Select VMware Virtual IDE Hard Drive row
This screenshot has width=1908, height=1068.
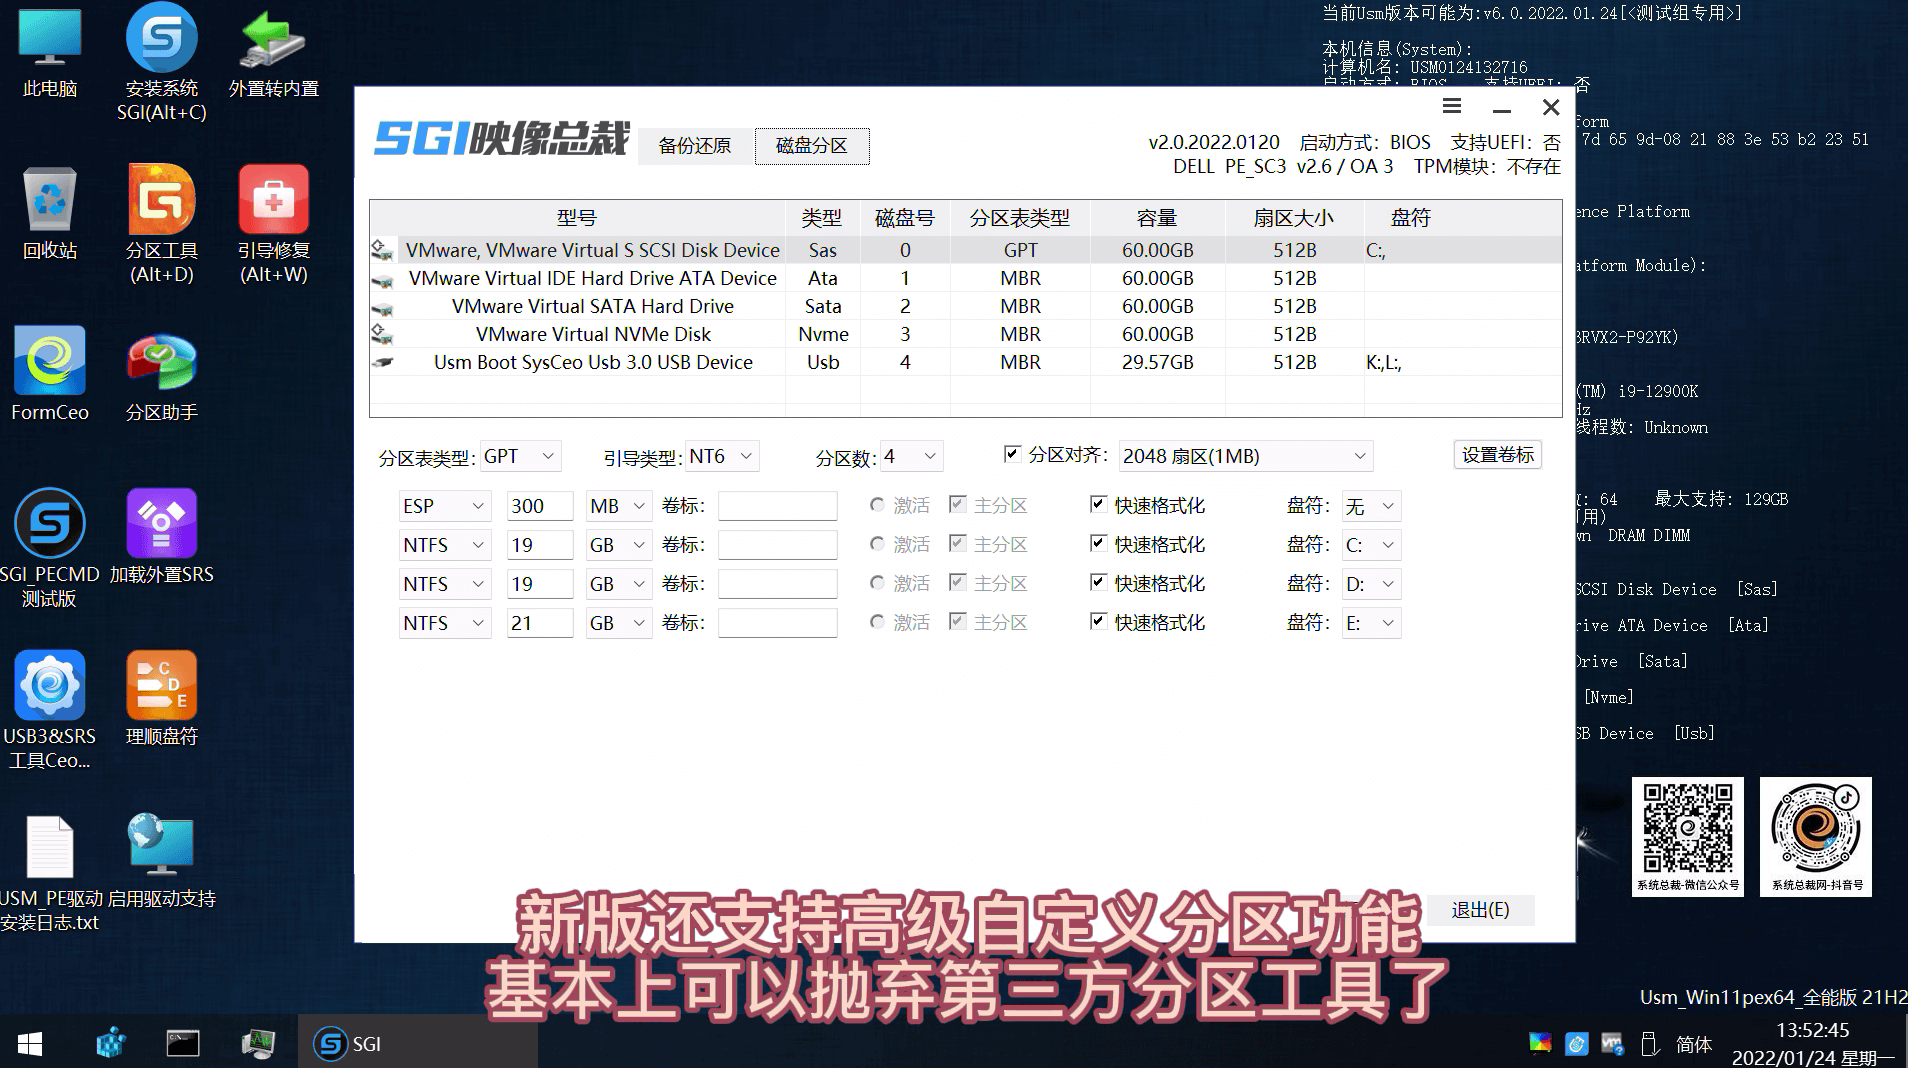pyautogui.click(x=965, y=278)
